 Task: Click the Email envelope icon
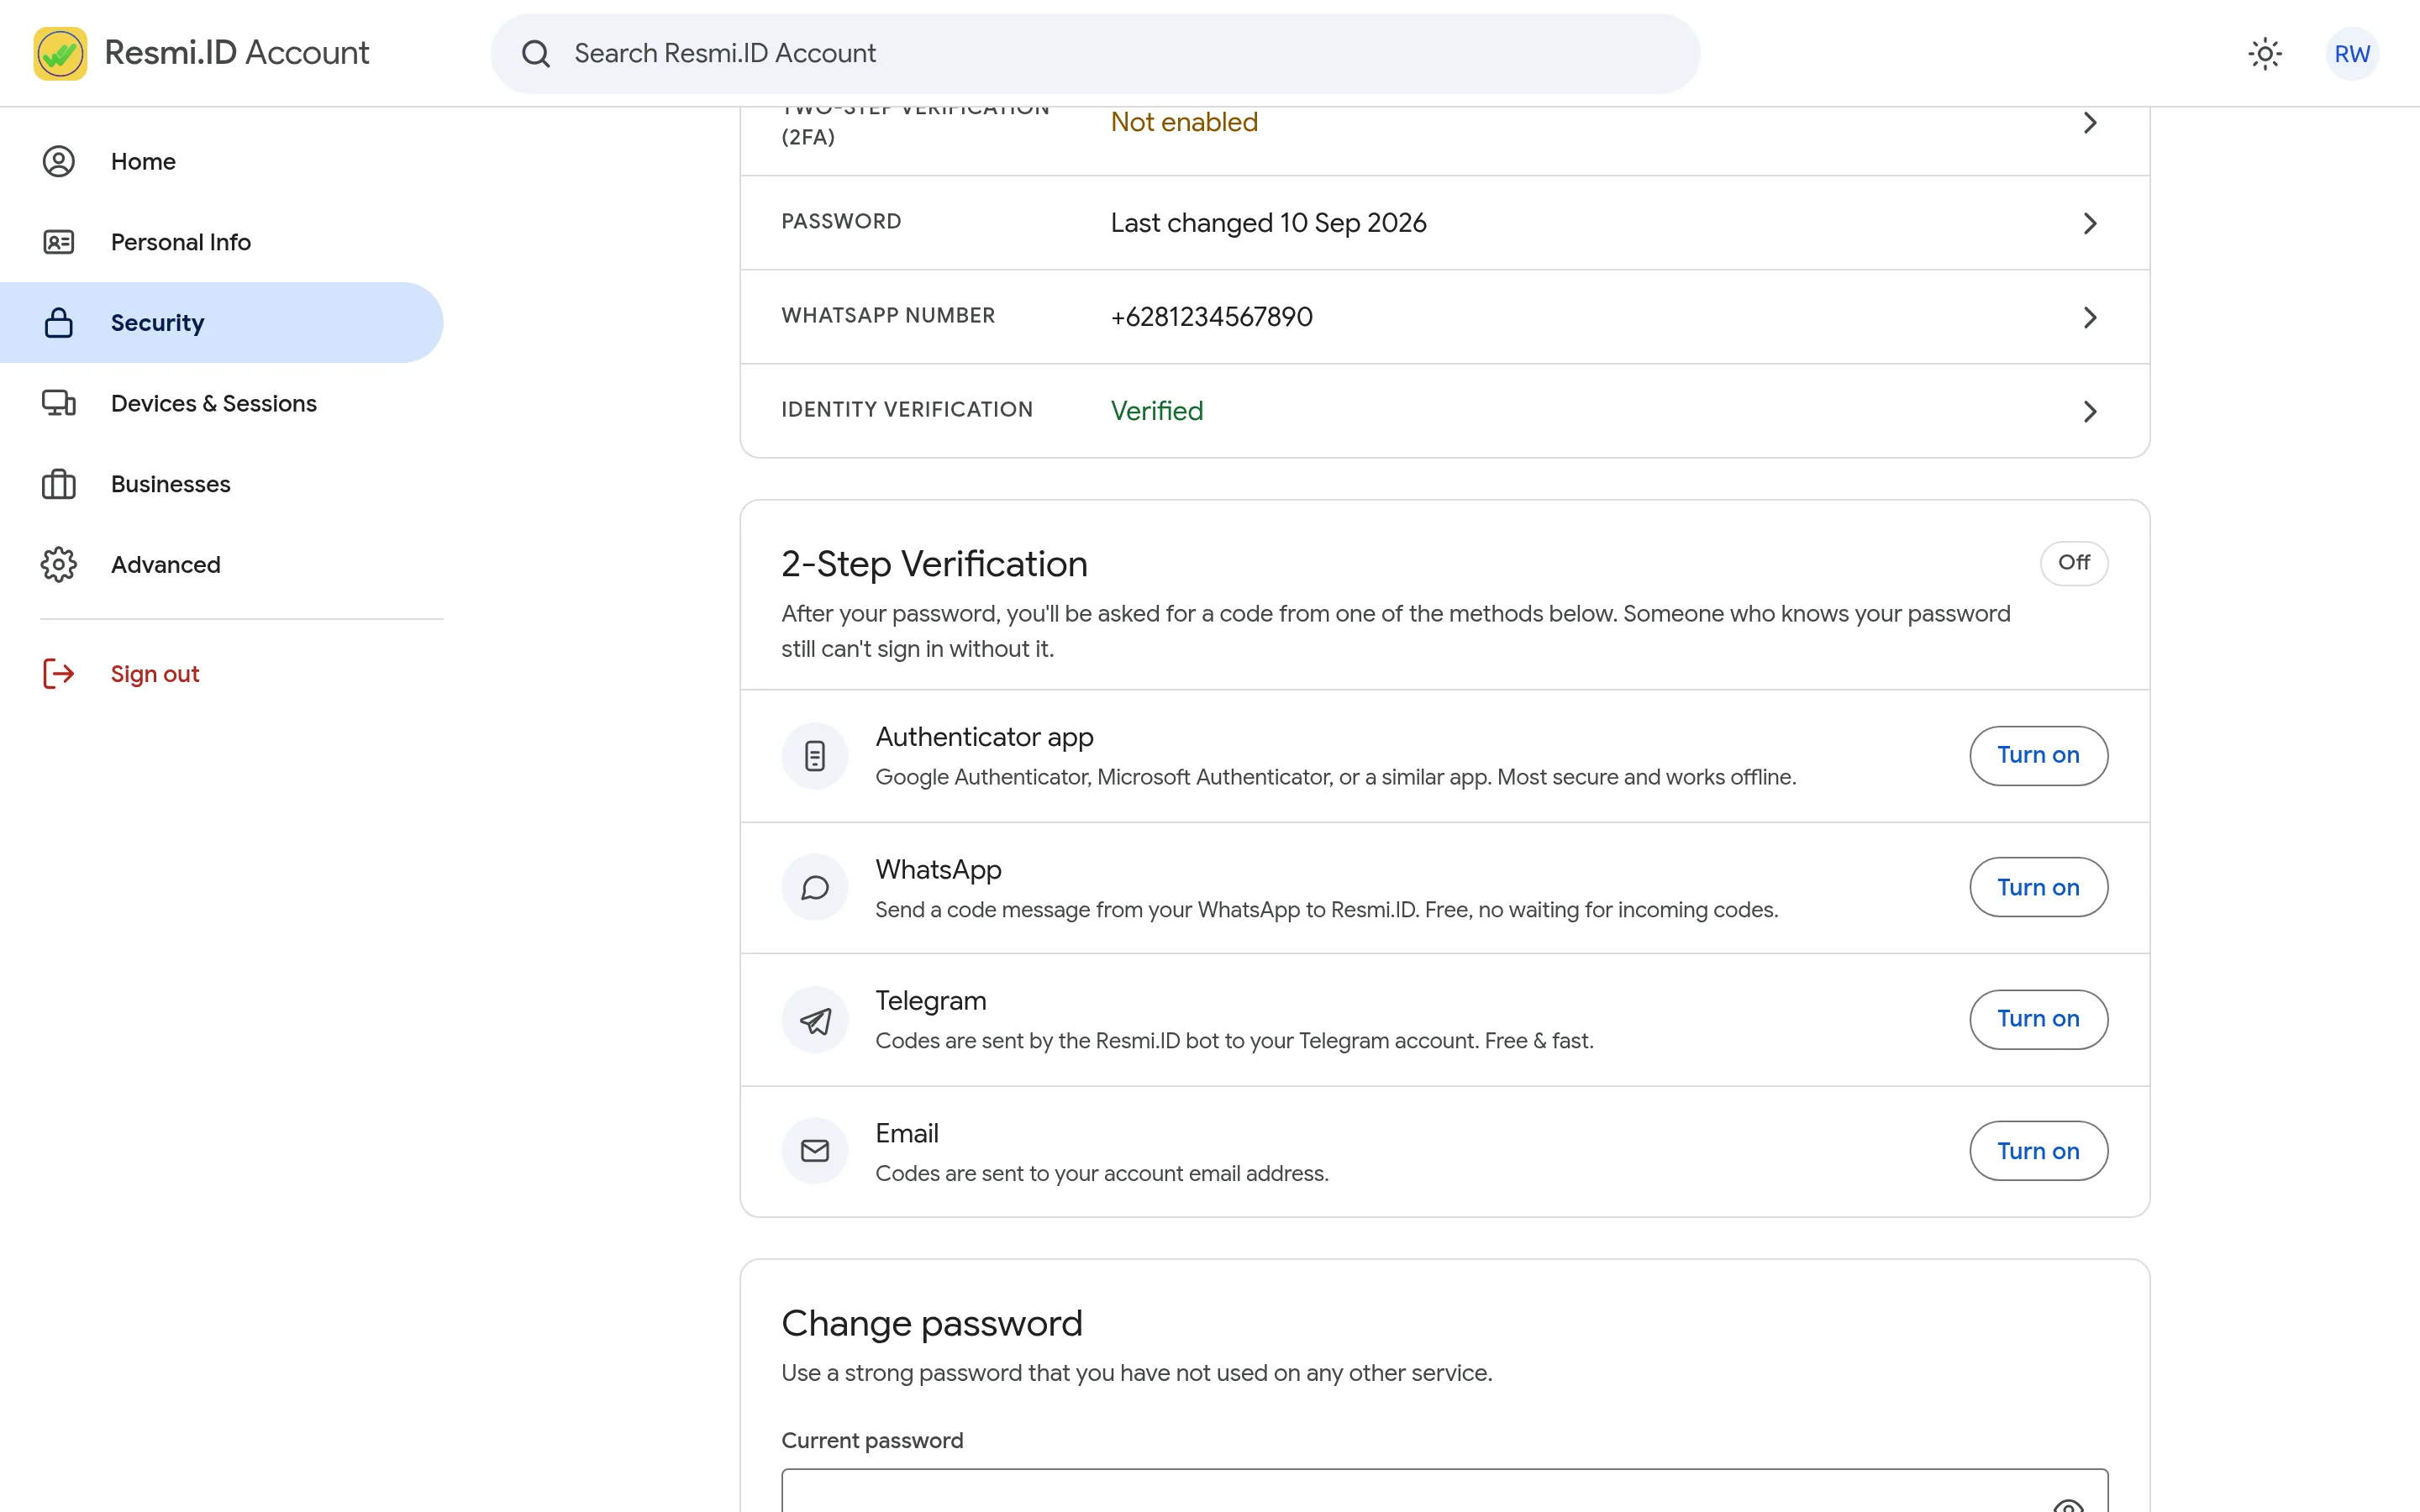[x=815, y=1151]
